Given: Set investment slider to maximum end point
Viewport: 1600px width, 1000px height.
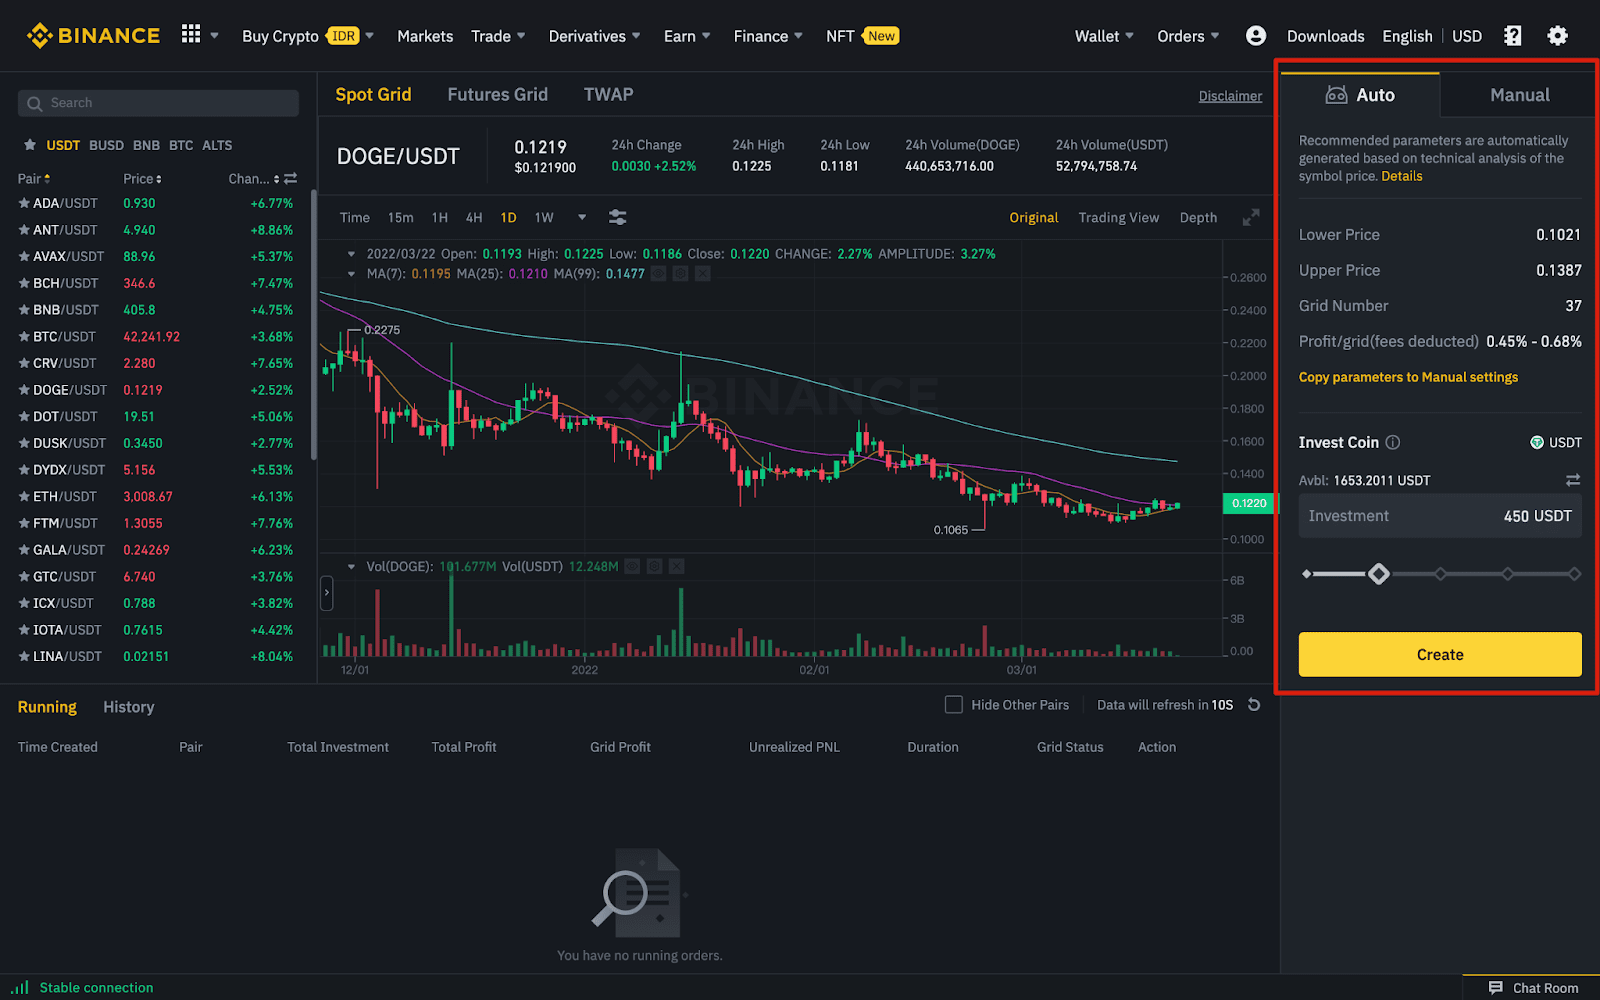Looking at the screenshot, I should pos(1574,574).
